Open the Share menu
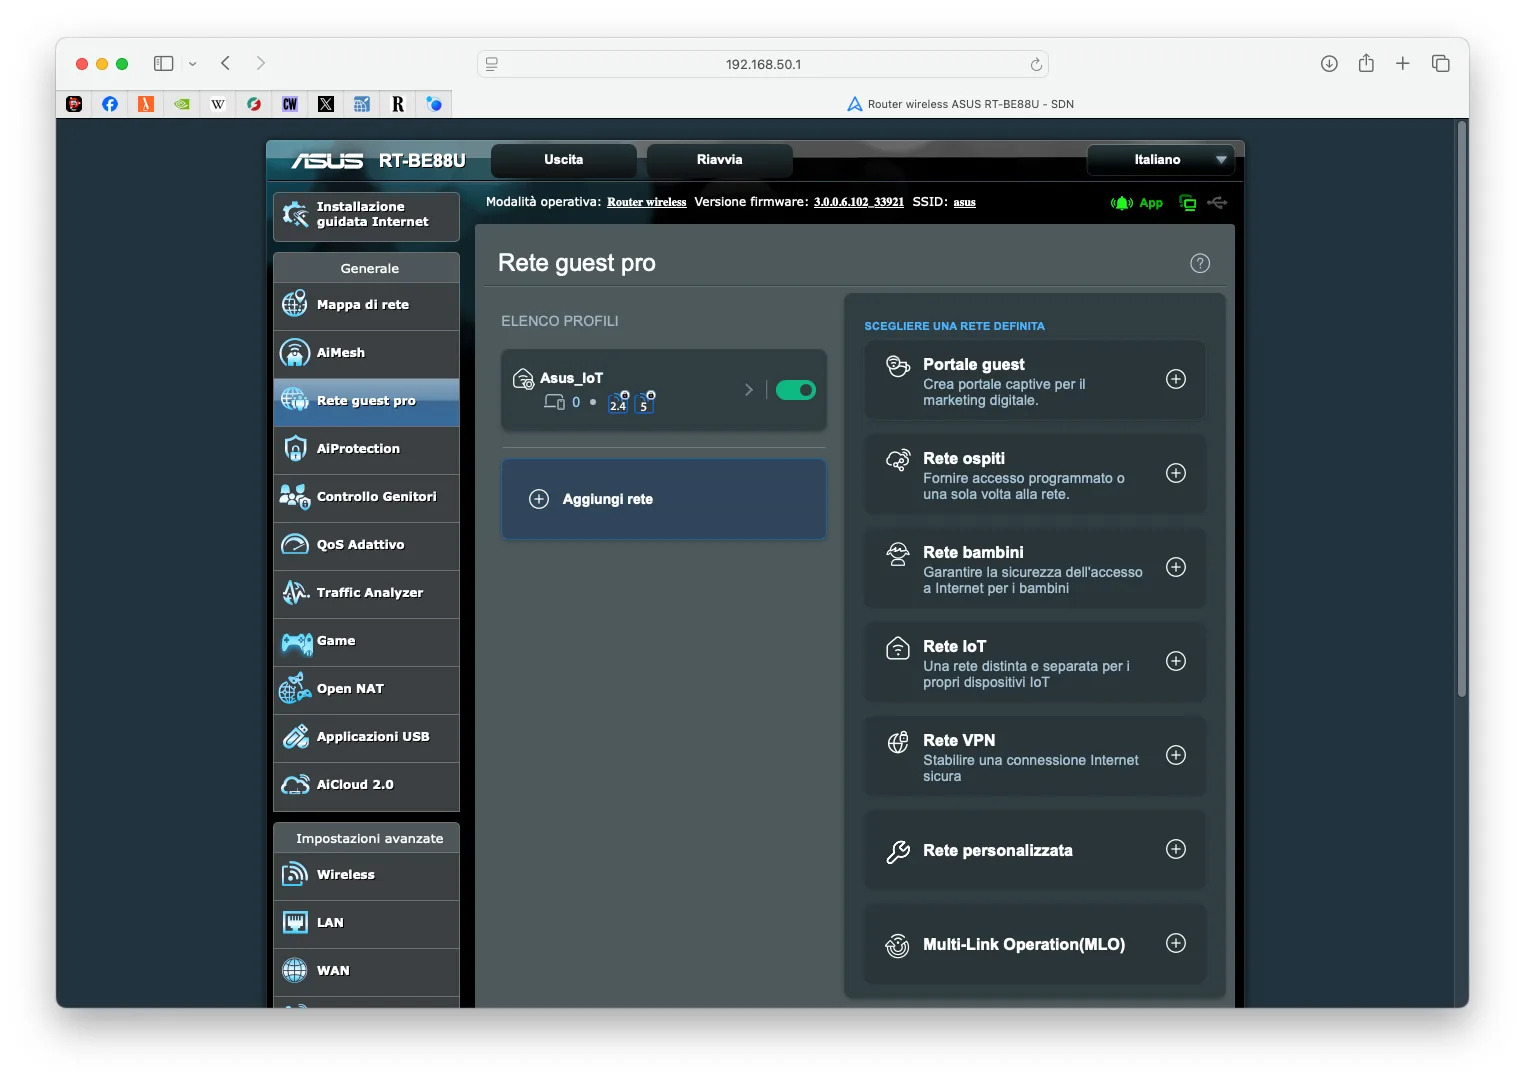This screenshot has width=1525, height=1082. pos(1366,63)
